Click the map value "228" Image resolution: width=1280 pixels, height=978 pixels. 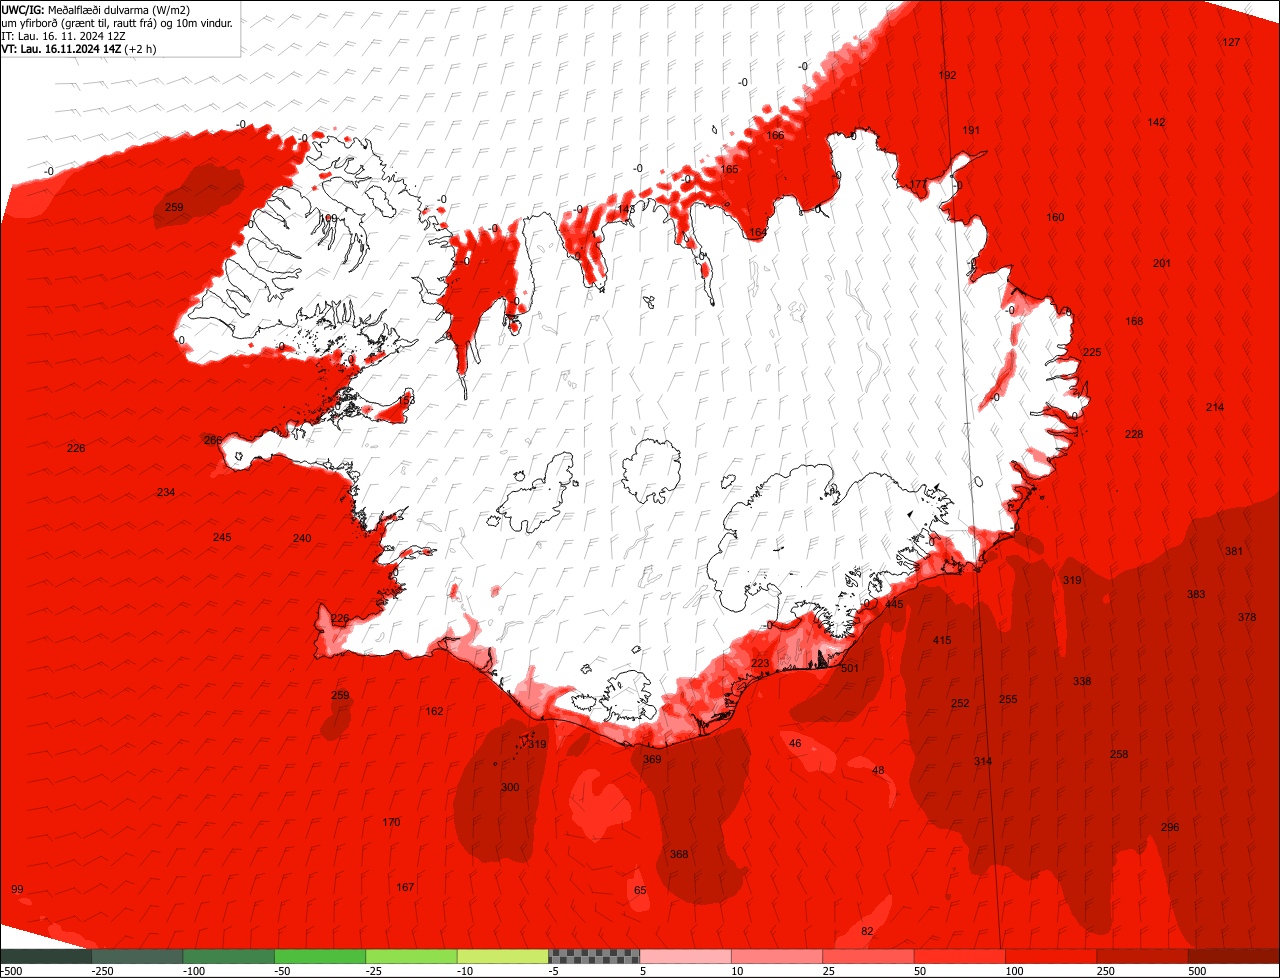pyautogui.click(x=1134, y=434)
